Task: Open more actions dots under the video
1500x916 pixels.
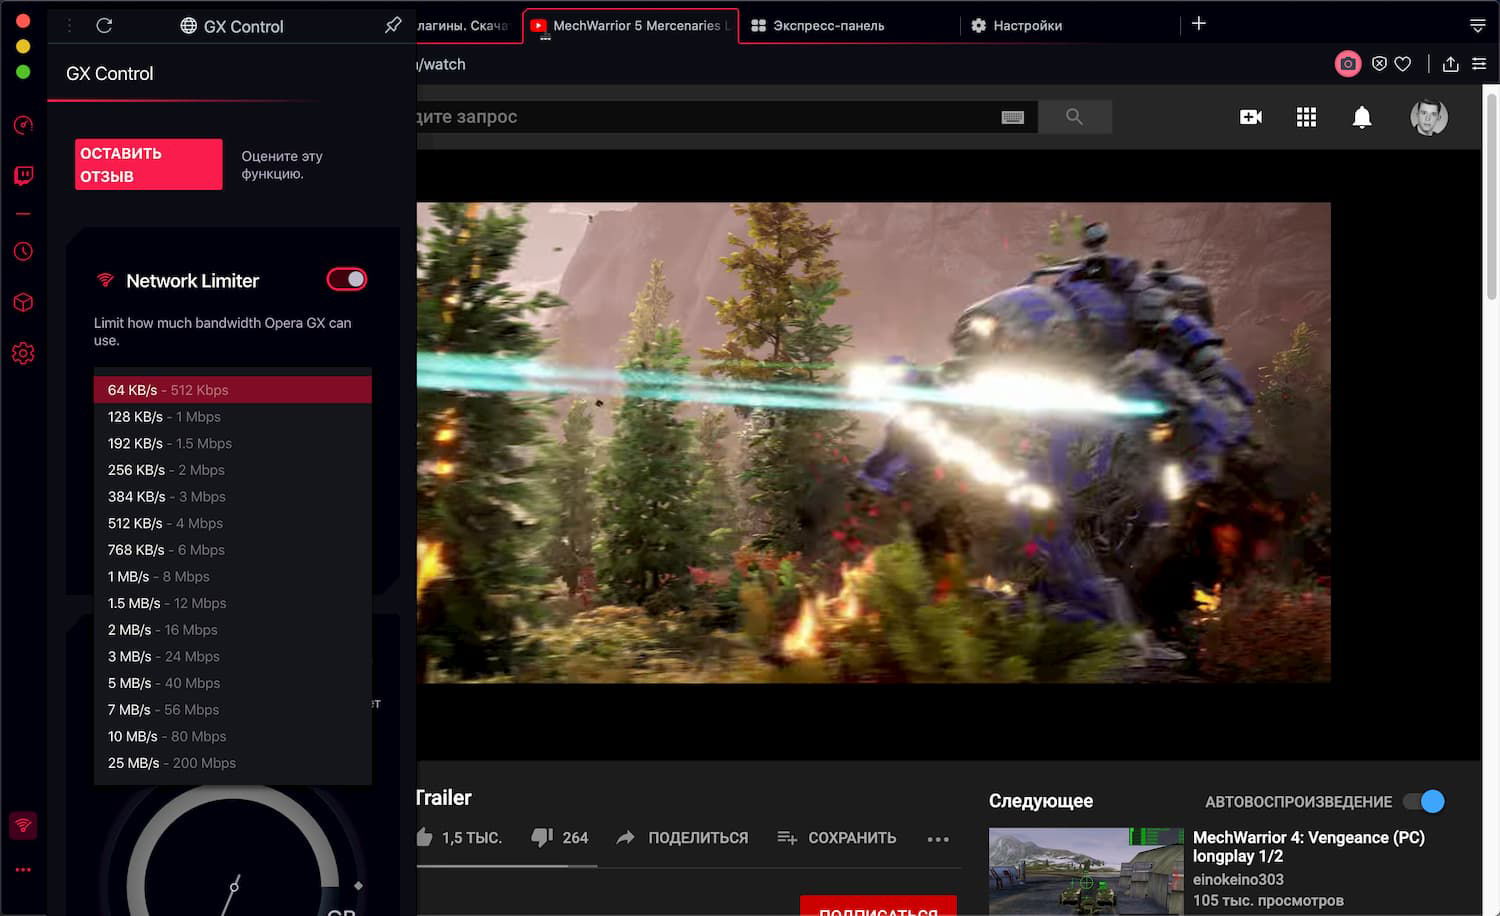Action: pyautogui.click(x=938, y=839)
